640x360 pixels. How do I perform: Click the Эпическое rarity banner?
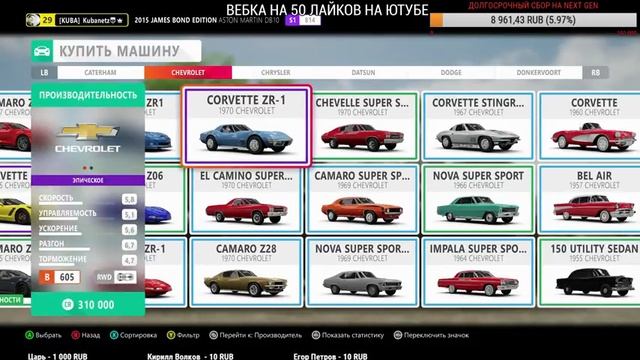tap(88, 180)
